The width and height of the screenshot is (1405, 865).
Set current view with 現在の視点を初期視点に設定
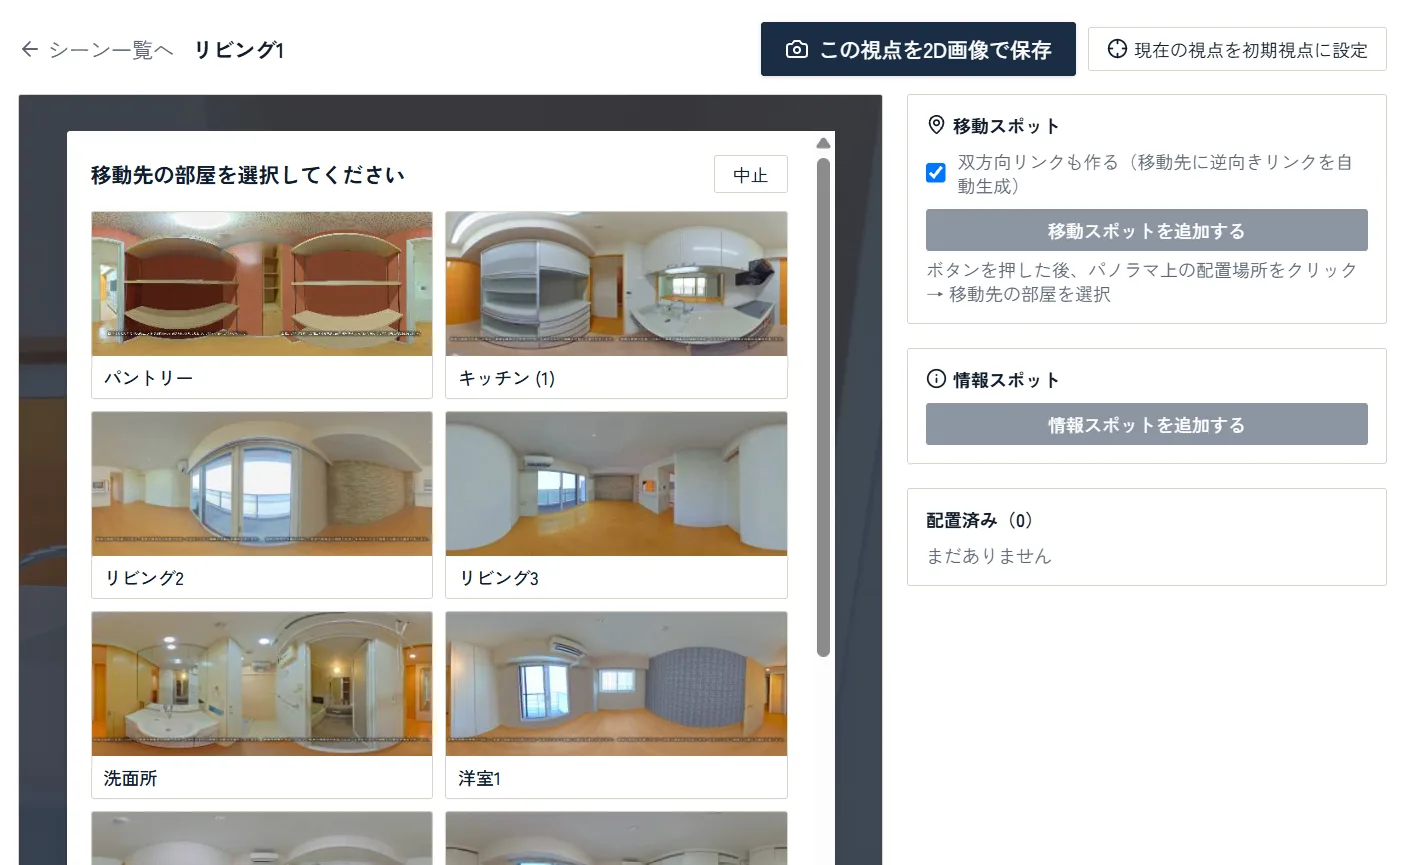click(x=1237, y=49)
